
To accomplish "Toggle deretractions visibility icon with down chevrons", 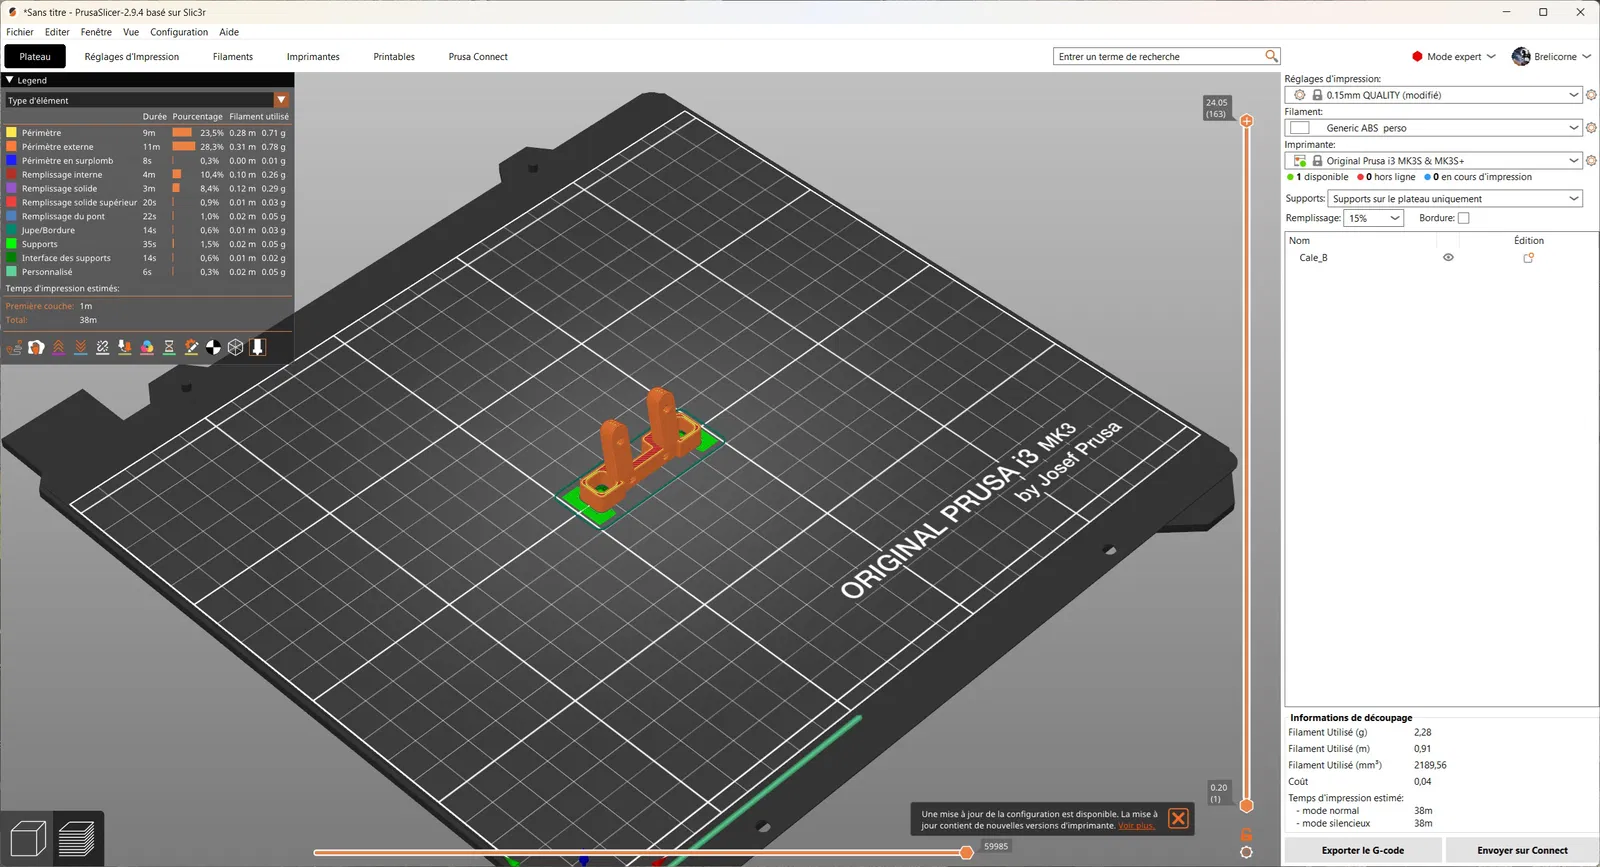I will pos(80,347).
